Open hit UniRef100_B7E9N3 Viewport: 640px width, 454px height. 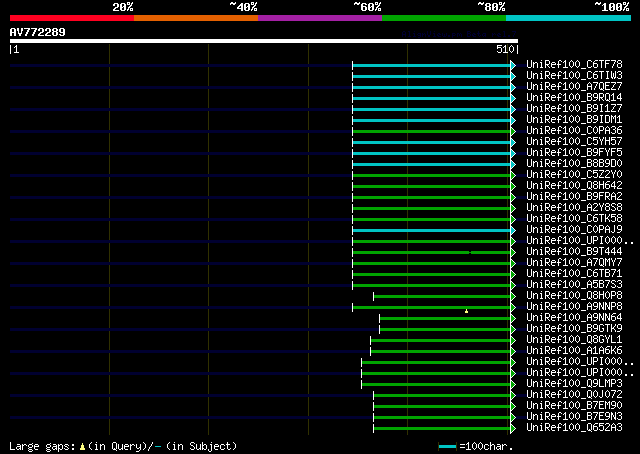[574, 417]
